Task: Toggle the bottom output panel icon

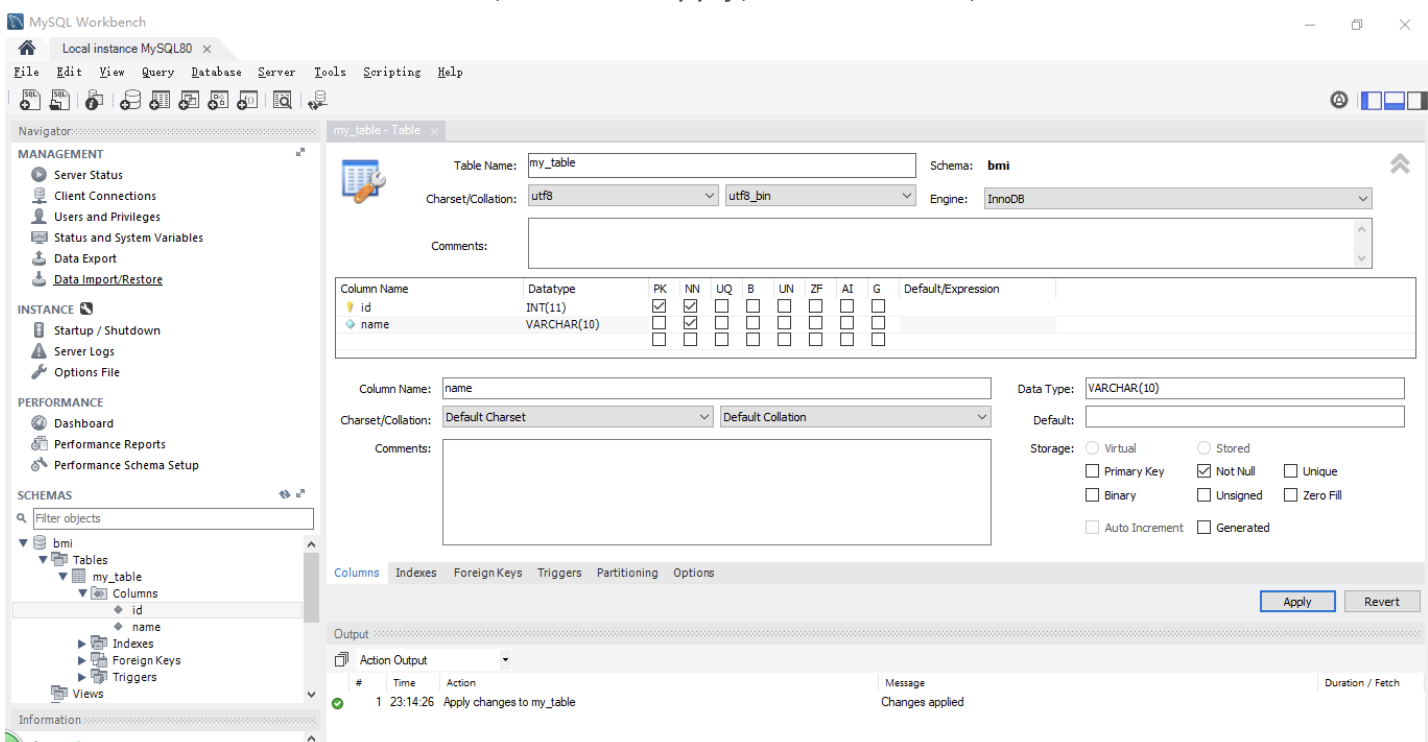Action: pos(1394,99)
